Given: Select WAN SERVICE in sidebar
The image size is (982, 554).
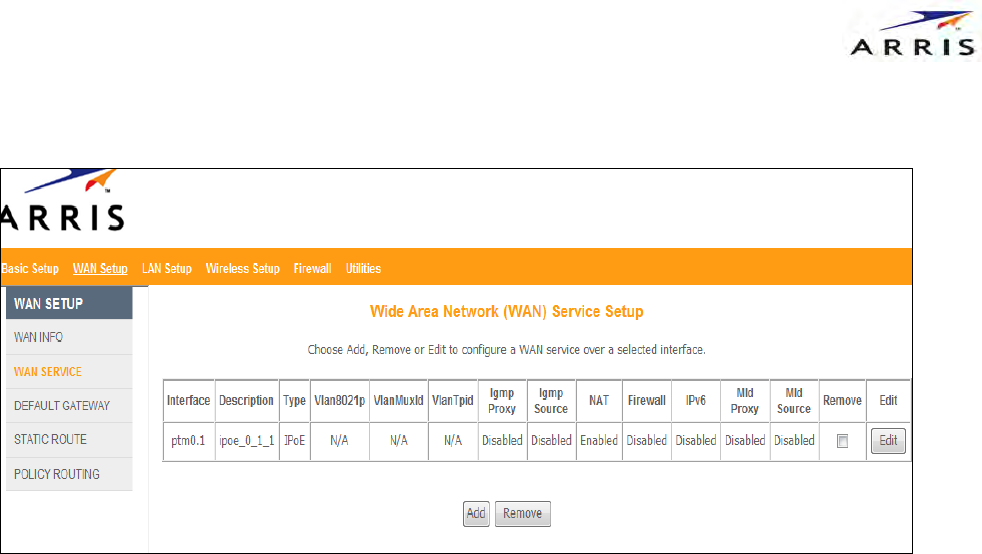Looking at the screenshot, I should click(x=69, y=372).
